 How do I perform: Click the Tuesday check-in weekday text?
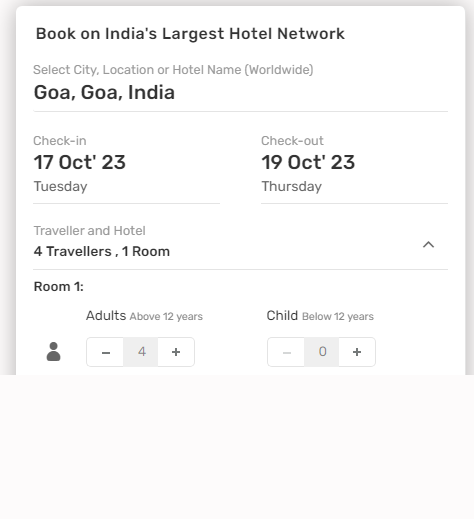click(60, 186)
